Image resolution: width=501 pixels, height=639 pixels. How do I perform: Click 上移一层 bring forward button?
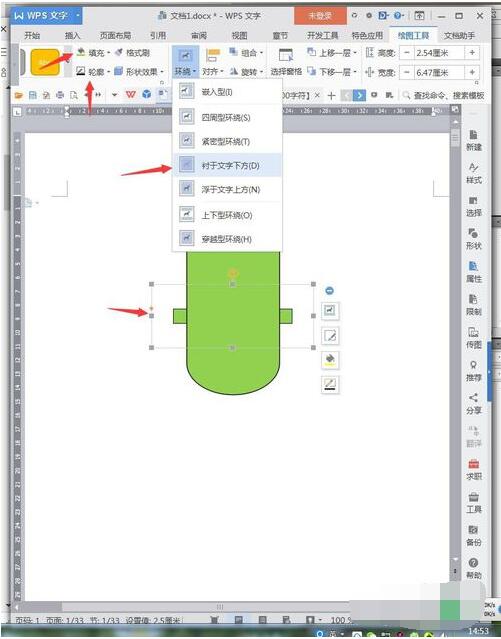click(332, 53)
